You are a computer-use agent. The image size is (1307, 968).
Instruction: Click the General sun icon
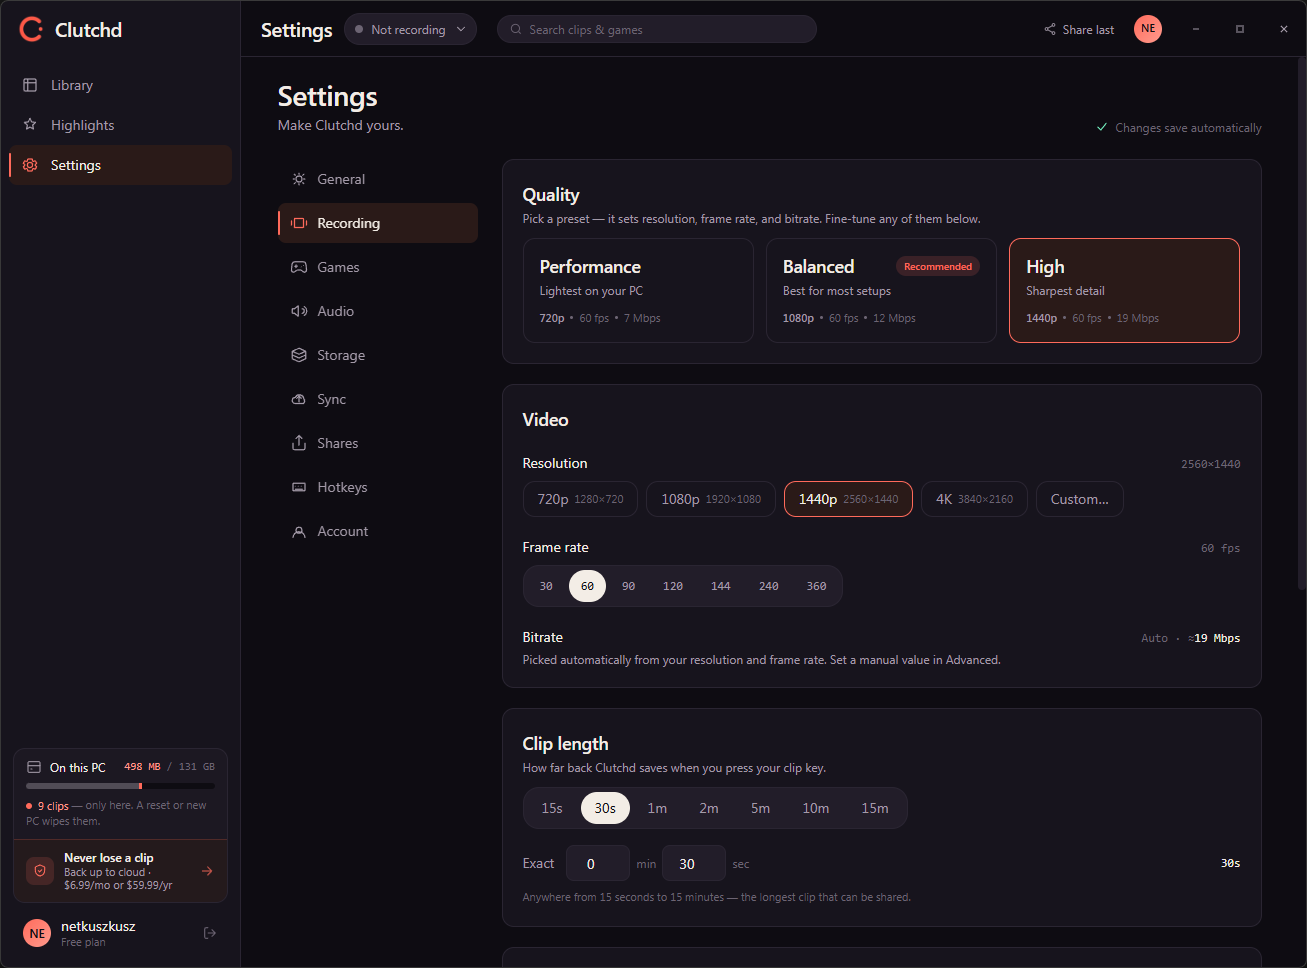[x=299, y=179]
